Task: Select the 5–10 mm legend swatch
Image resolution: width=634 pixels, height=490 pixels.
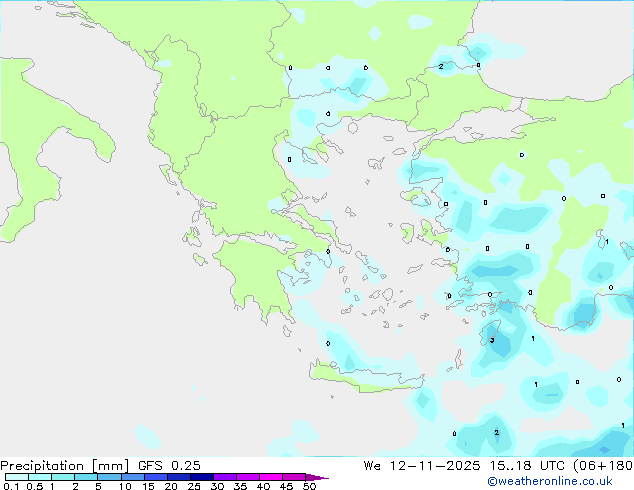Action: (x=109, y=477)
